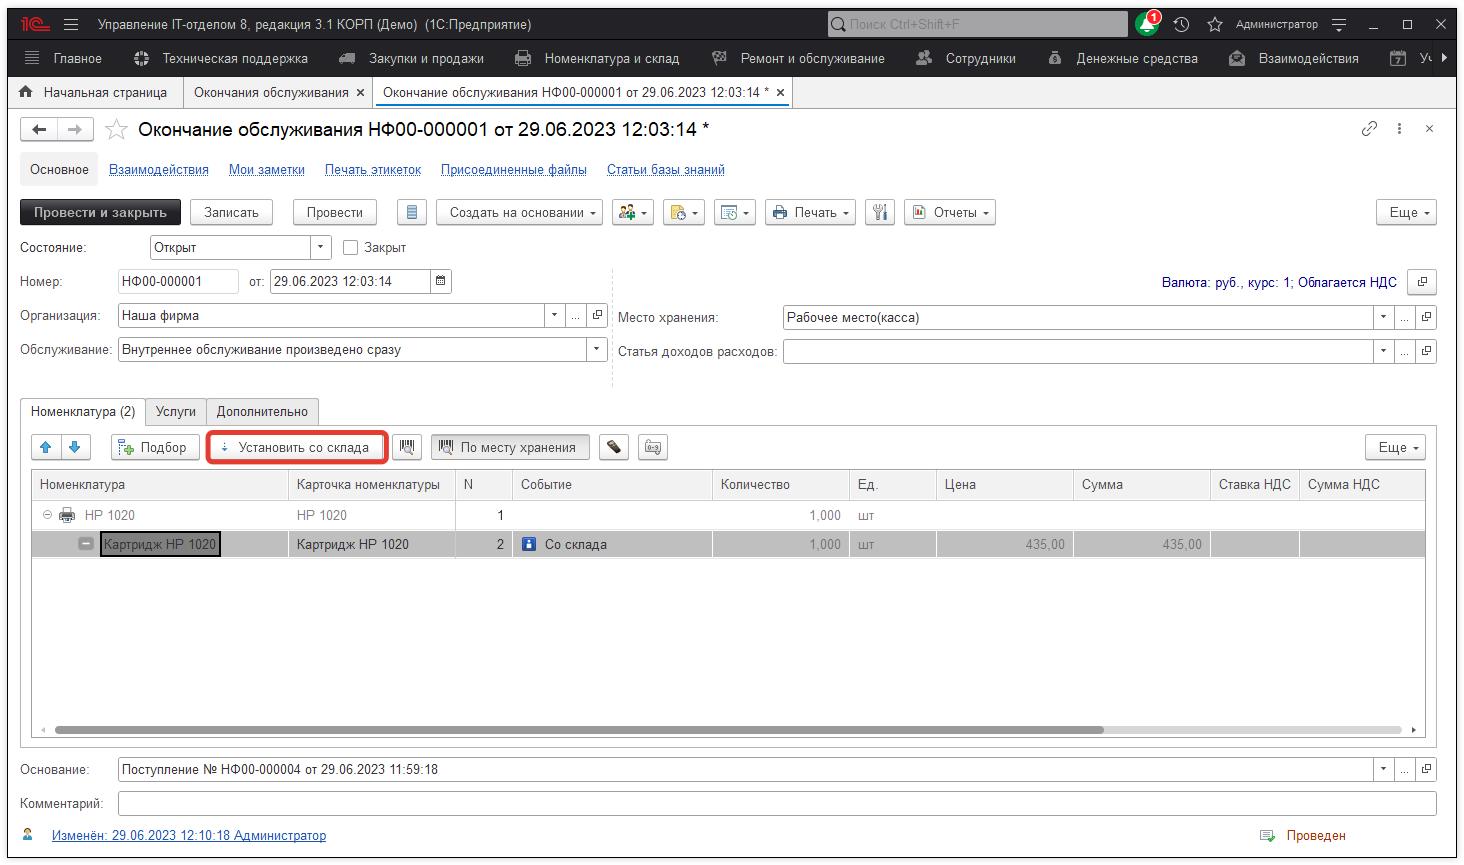This screenshot has width=1464, height=865.
Task: Move row down with arrow icon
Action: 75,447
